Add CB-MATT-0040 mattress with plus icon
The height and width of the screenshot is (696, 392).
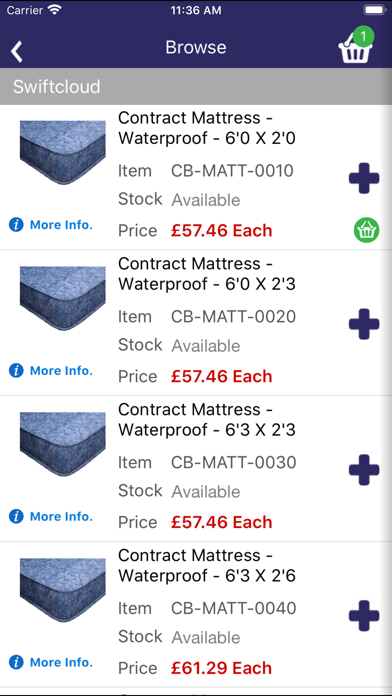[364, 616]
